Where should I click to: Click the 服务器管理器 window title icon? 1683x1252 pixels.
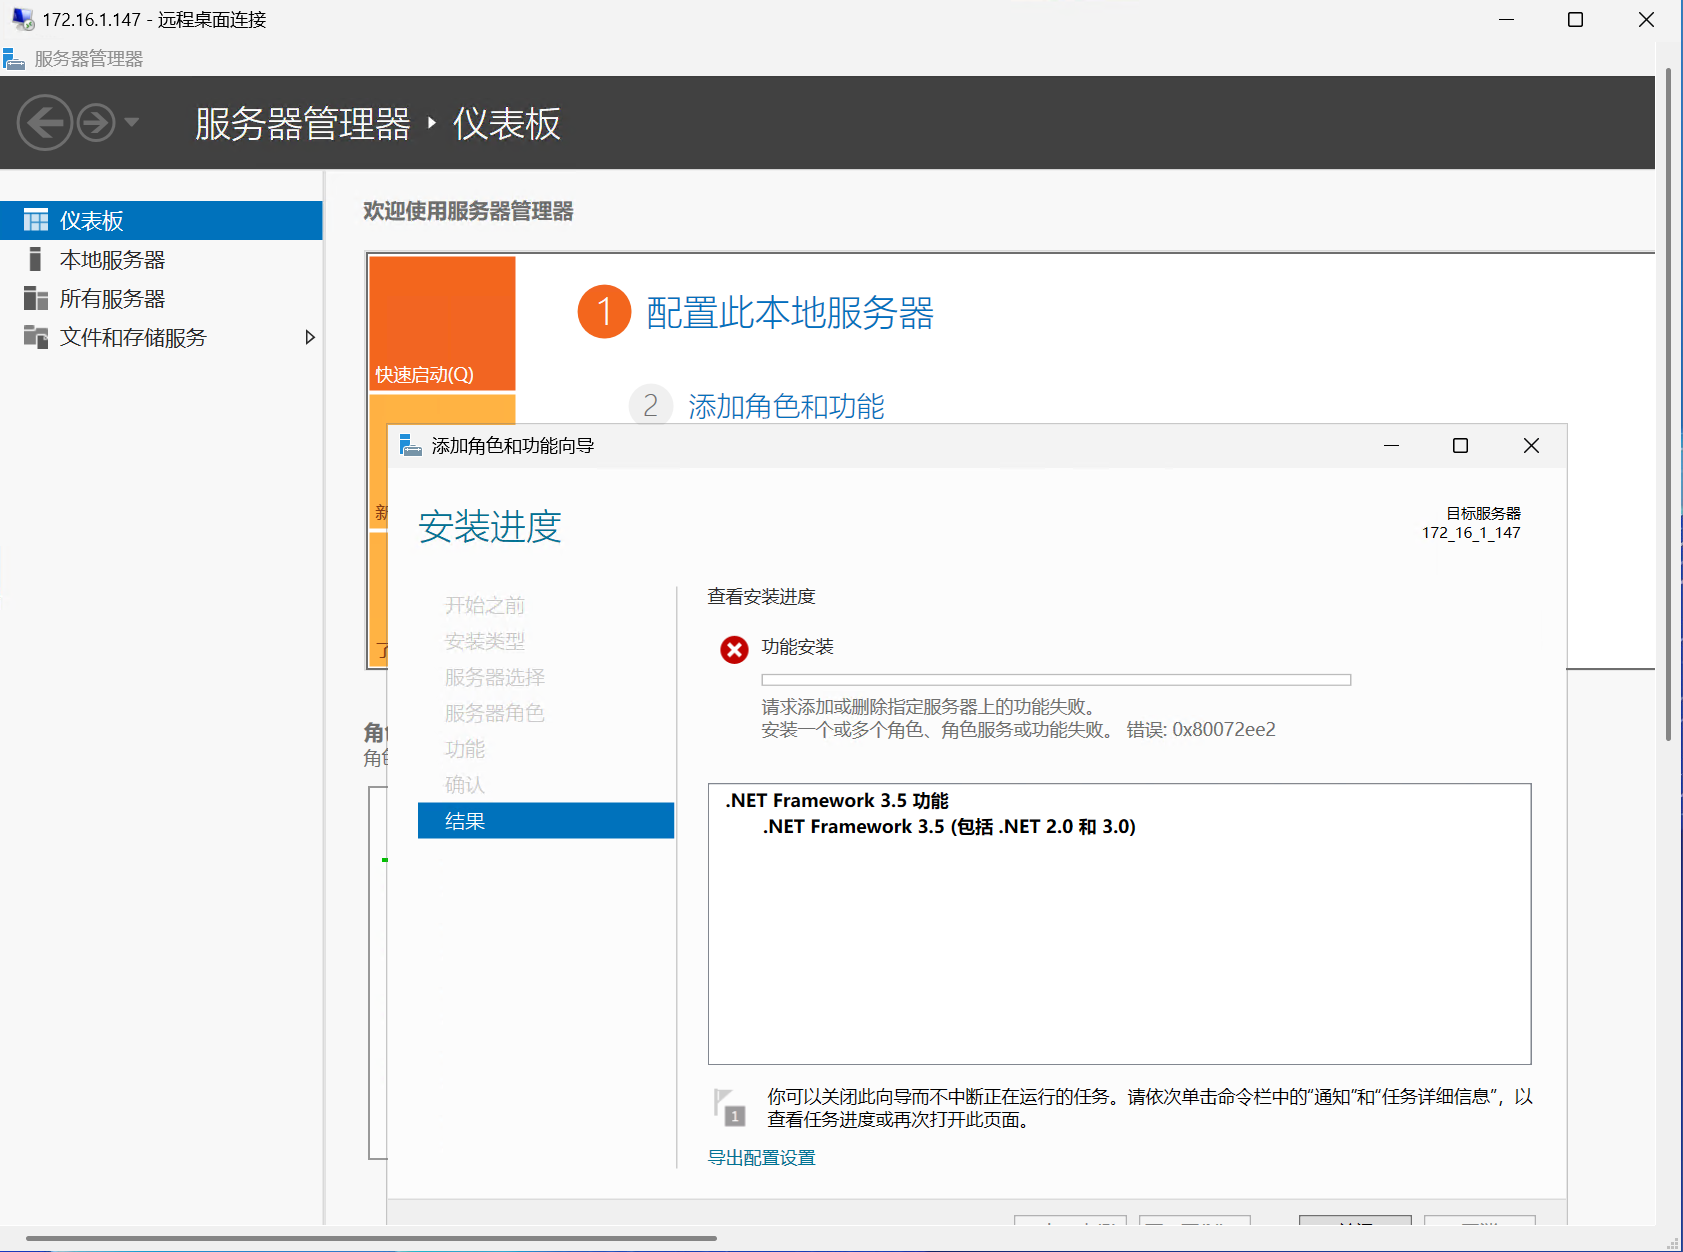14,59
